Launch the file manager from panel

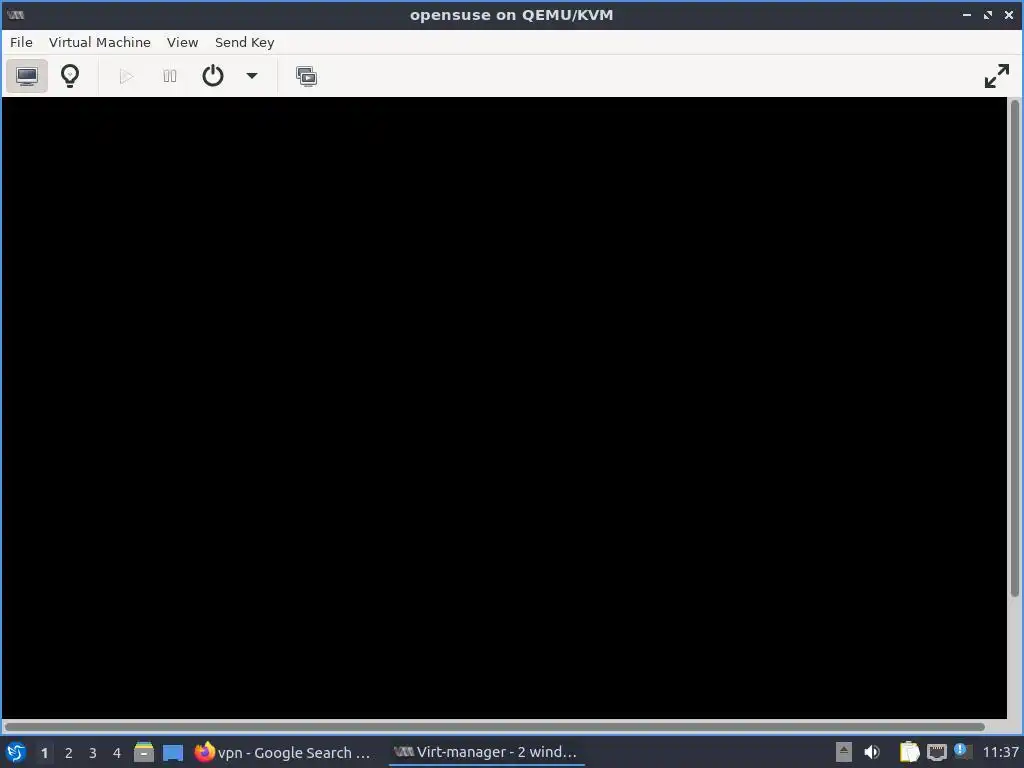coord(144,752)
